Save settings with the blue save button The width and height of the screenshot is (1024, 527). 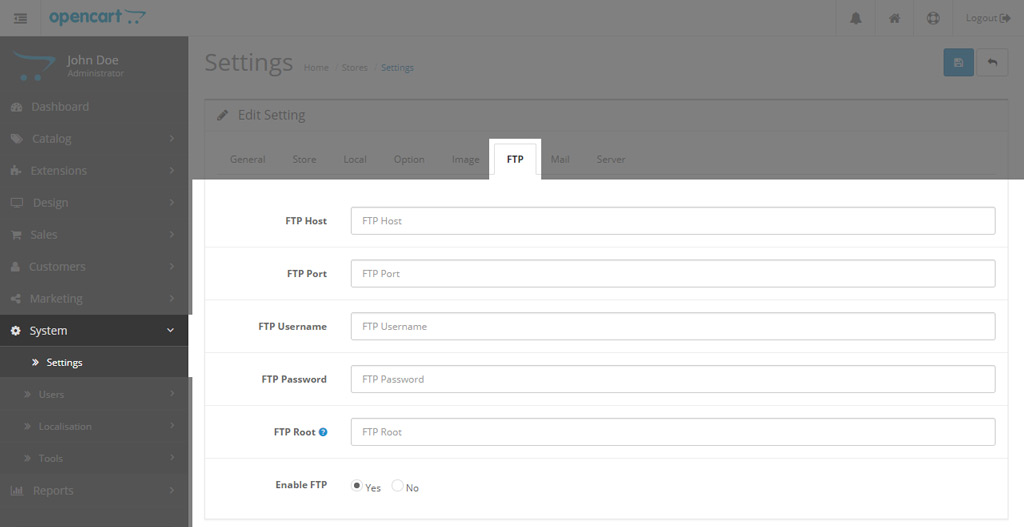click(959, 63)
